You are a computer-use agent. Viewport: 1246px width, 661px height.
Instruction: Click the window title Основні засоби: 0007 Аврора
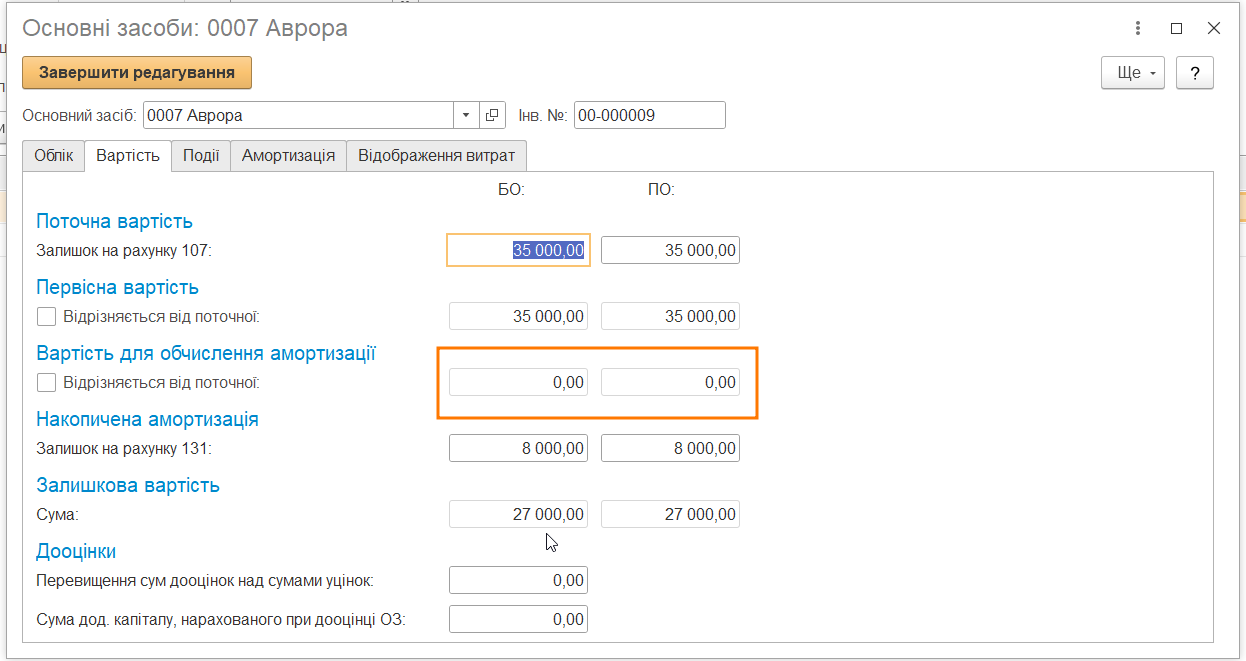tap(185, 28)
